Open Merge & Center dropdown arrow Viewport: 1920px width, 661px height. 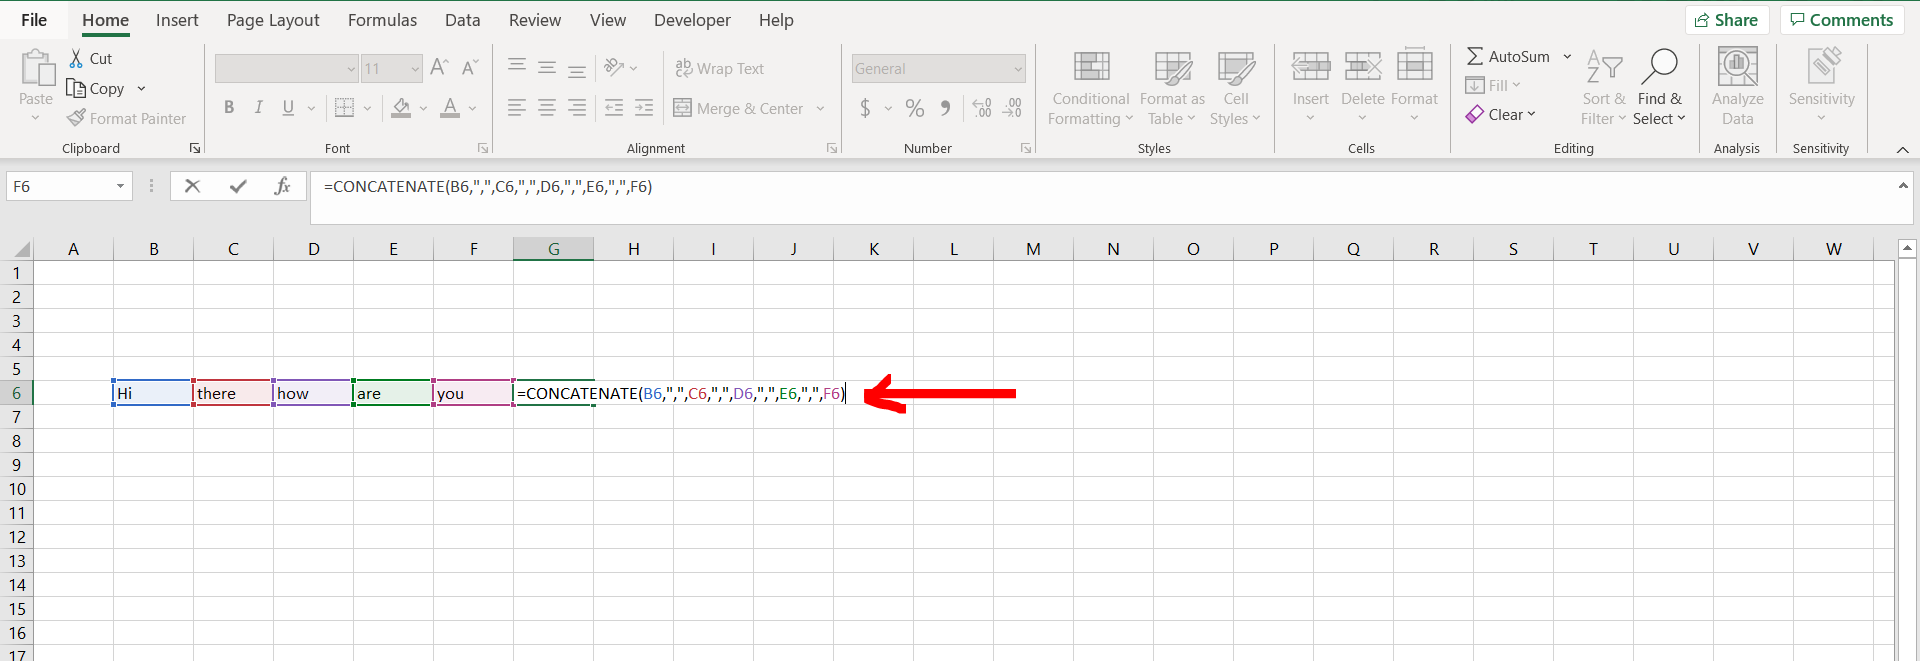(x=821, y=108)
